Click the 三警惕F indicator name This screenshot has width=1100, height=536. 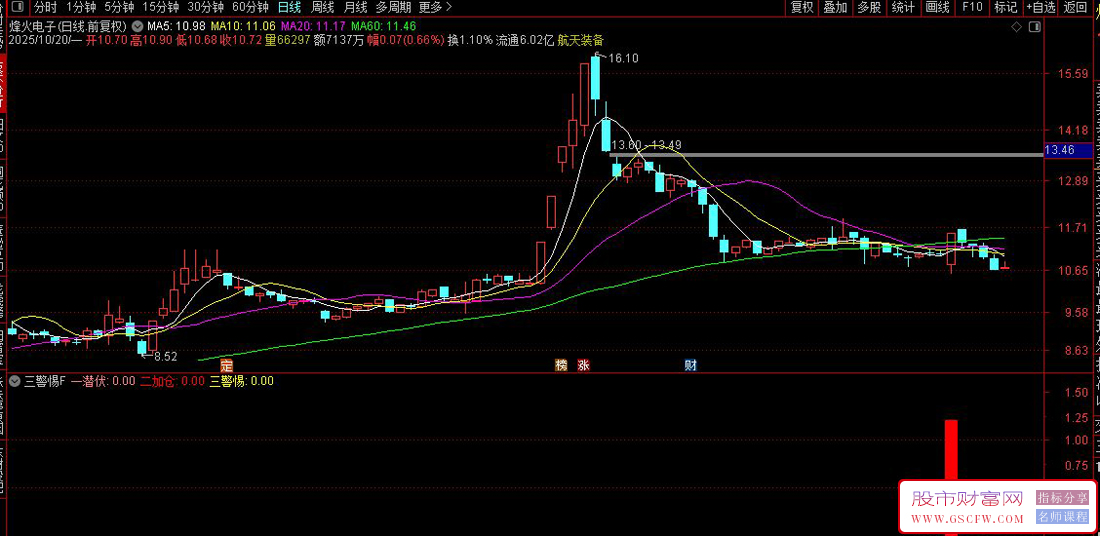point(44,381)
